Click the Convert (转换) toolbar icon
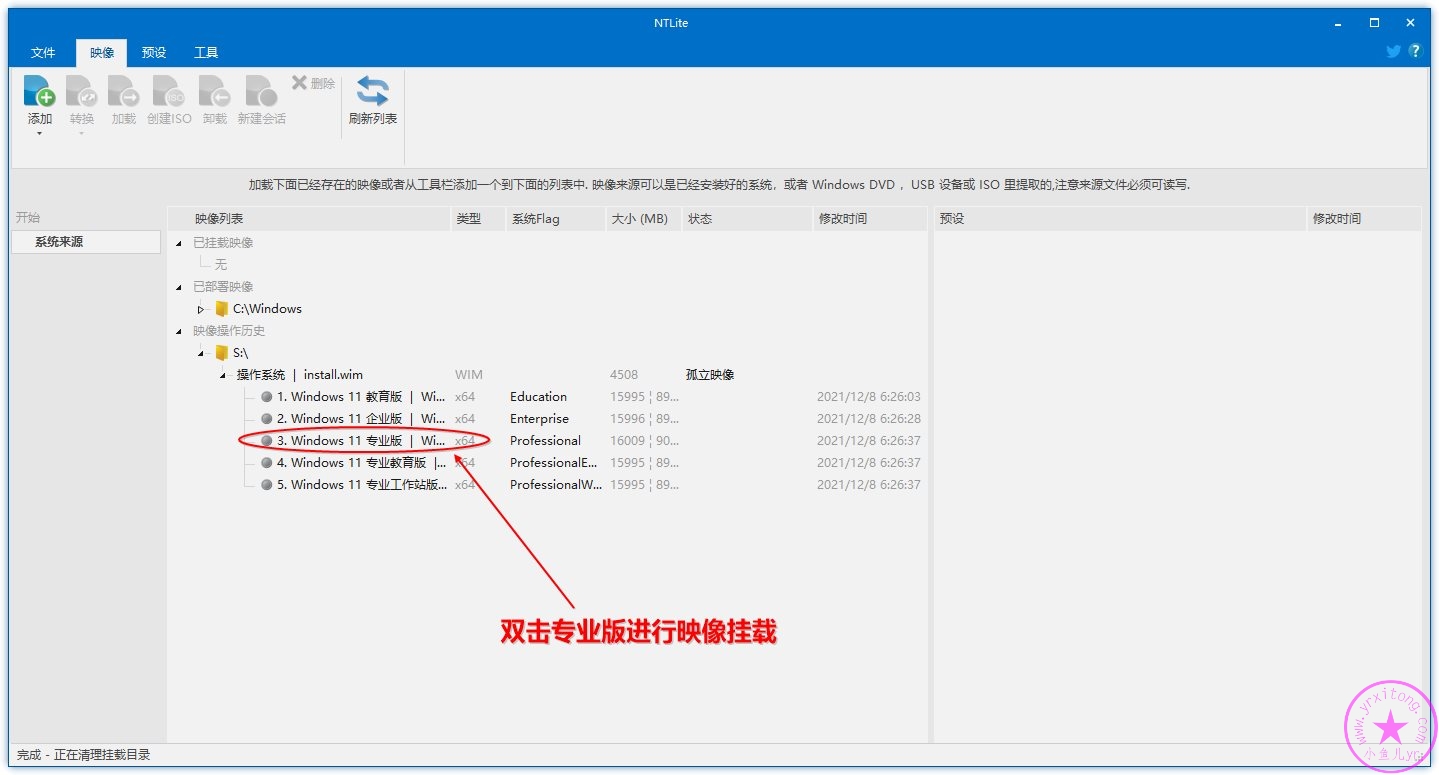 (x=81, y=91)
